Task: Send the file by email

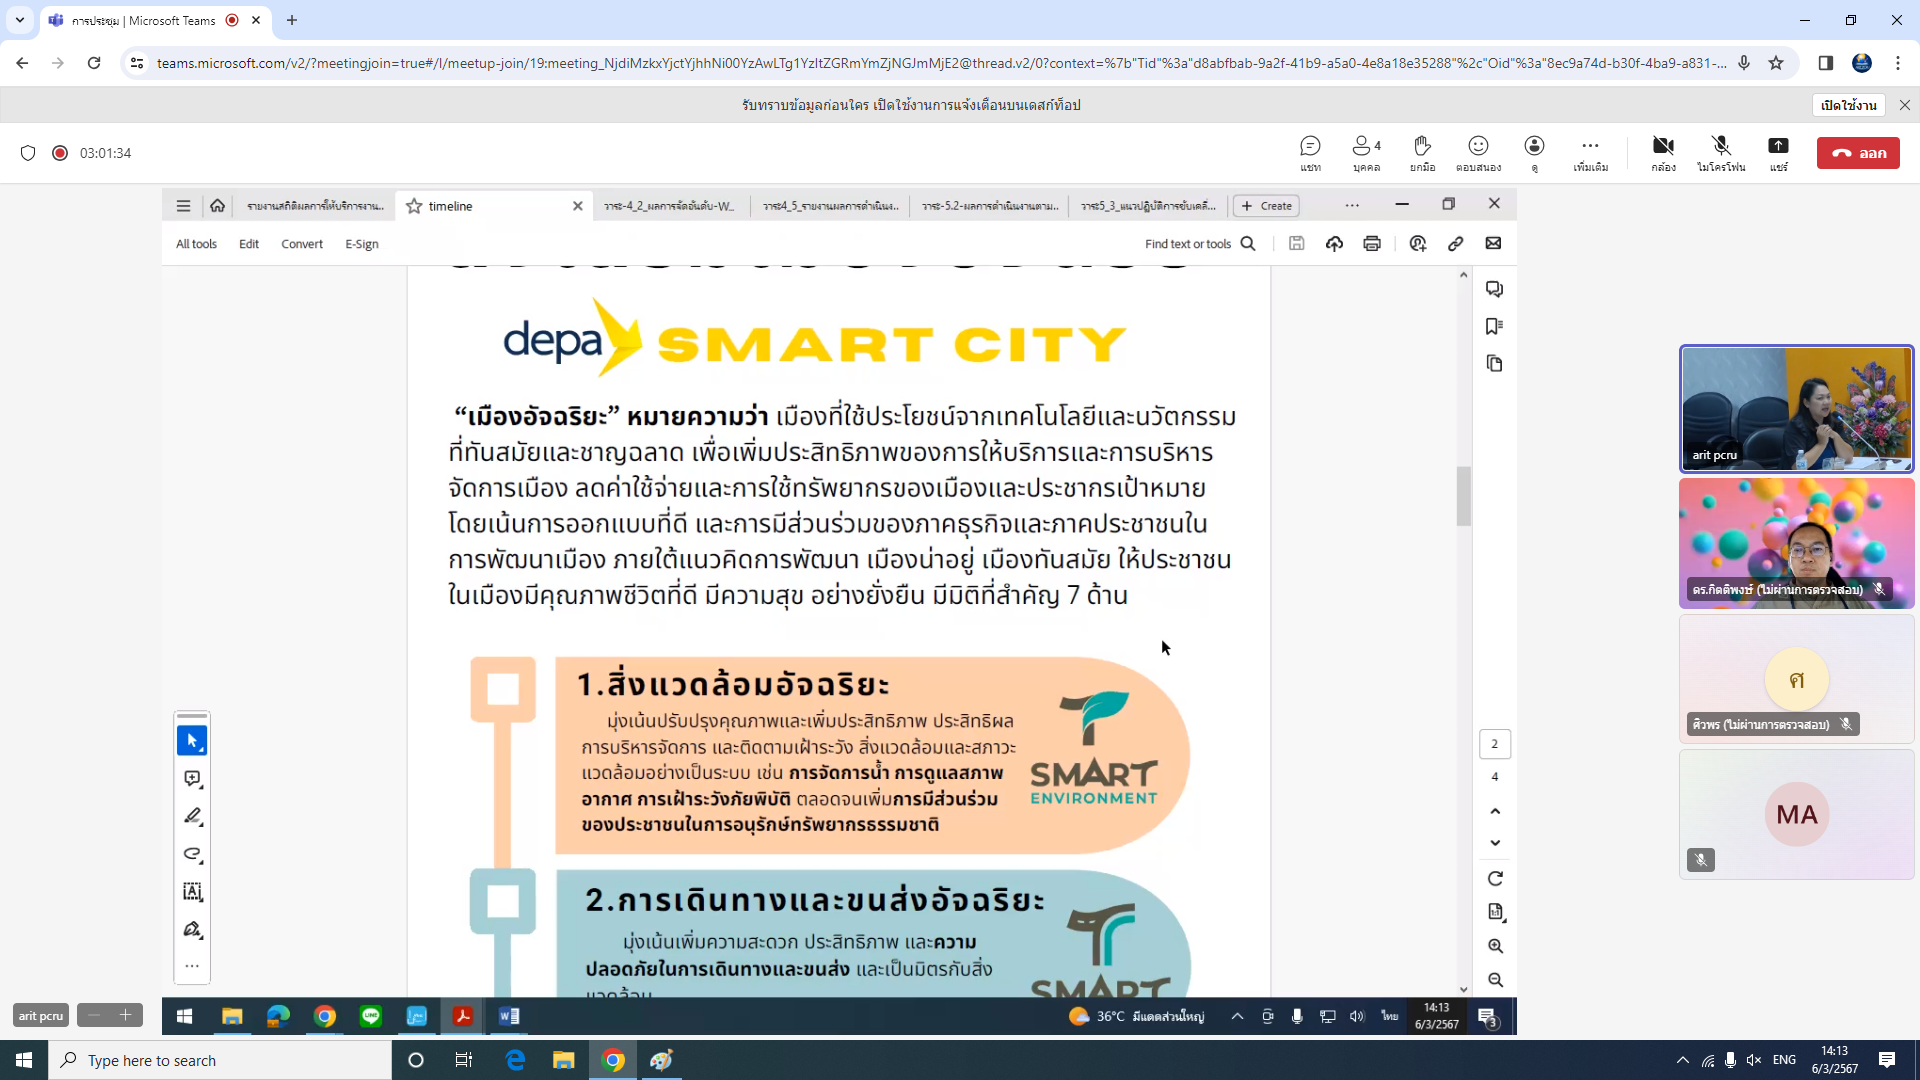Action: point(1493,244)
